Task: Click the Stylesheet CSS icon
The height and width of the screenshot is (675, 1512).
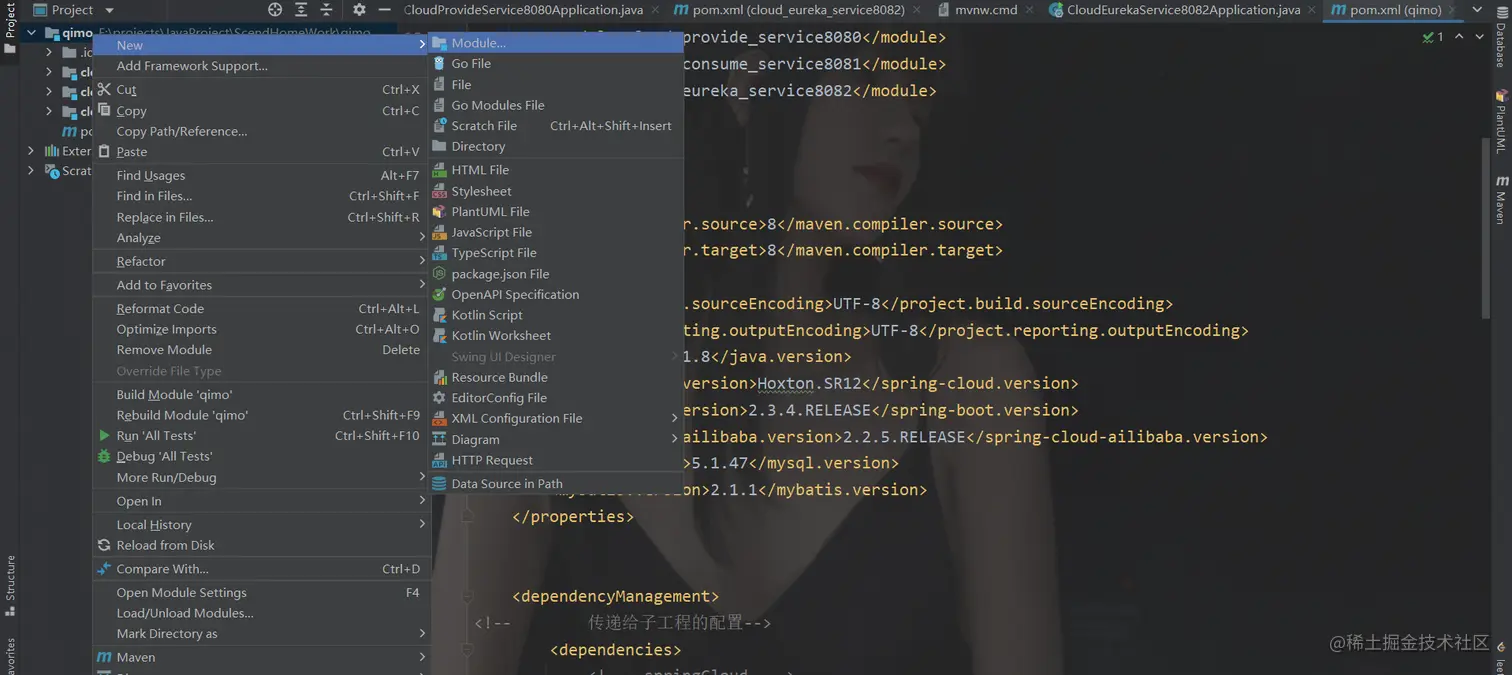Action: pos(439,191)
